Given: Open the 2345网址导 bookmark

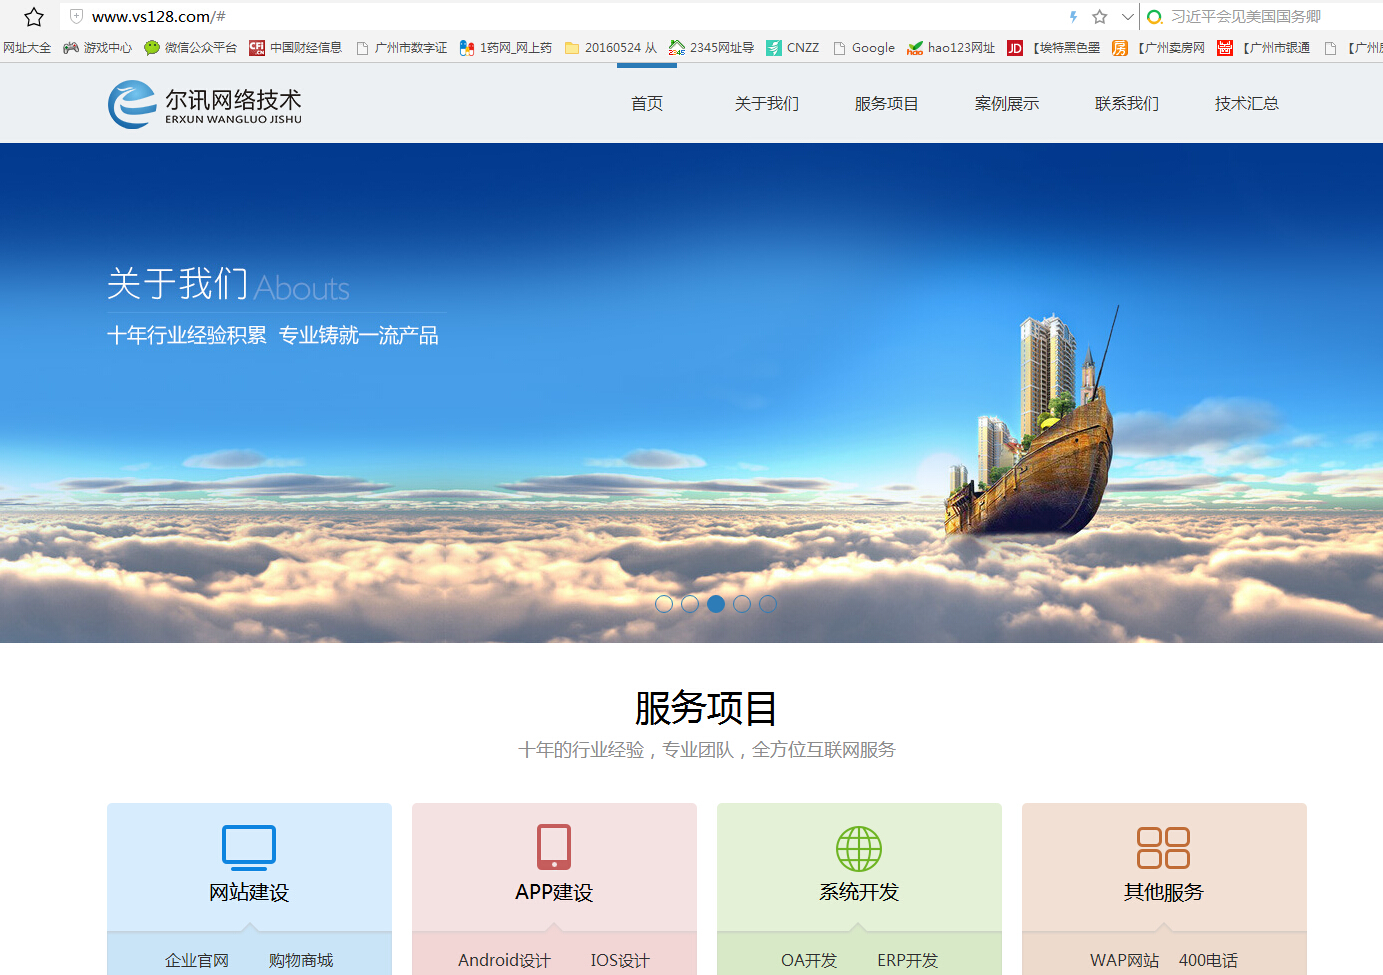Looking at the screenshot, I should coord(711,47).
